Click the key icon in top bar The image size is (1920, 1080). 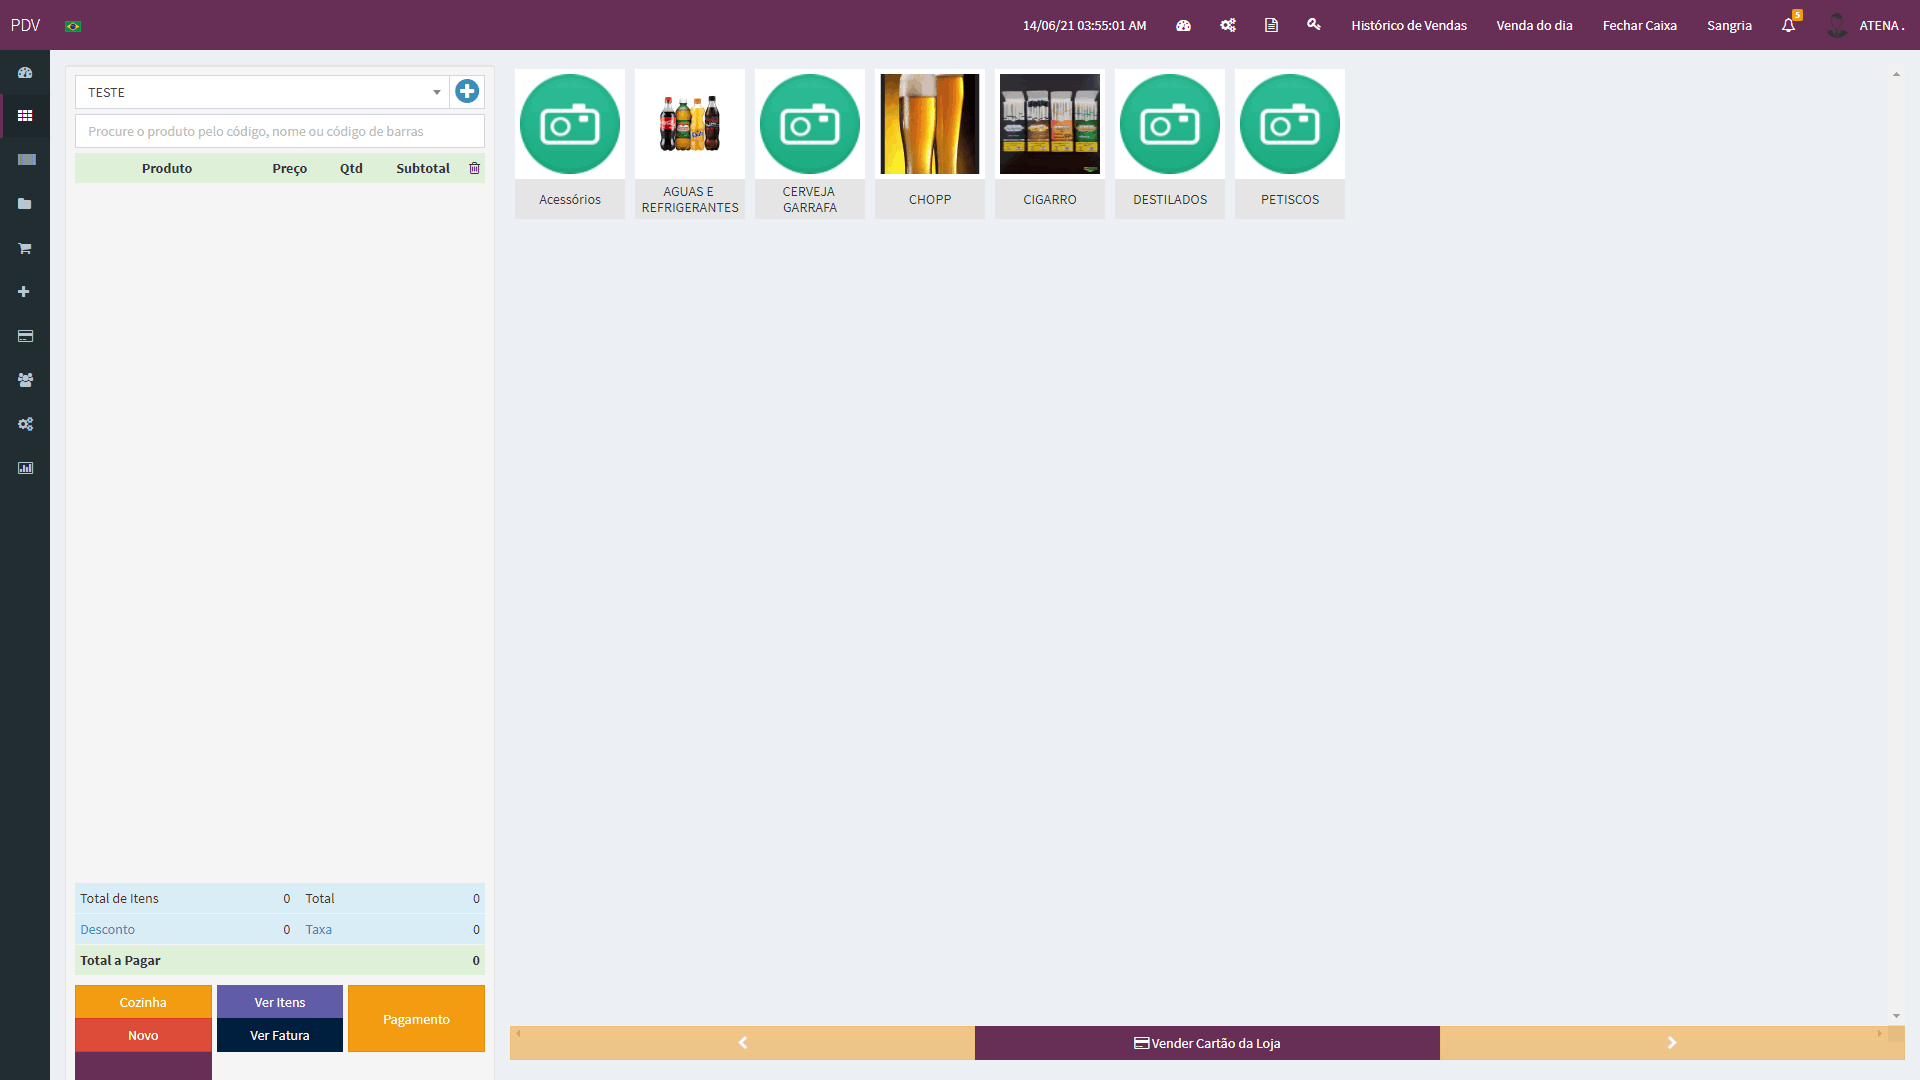[x=1314, y=25]
